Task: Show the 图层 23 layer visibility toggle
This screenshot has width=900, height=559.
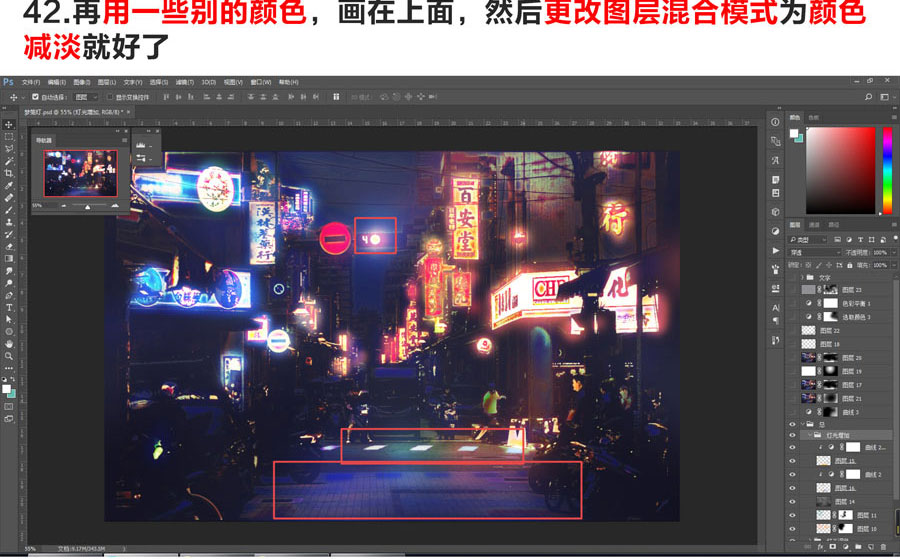Action: tap(793, 290)
